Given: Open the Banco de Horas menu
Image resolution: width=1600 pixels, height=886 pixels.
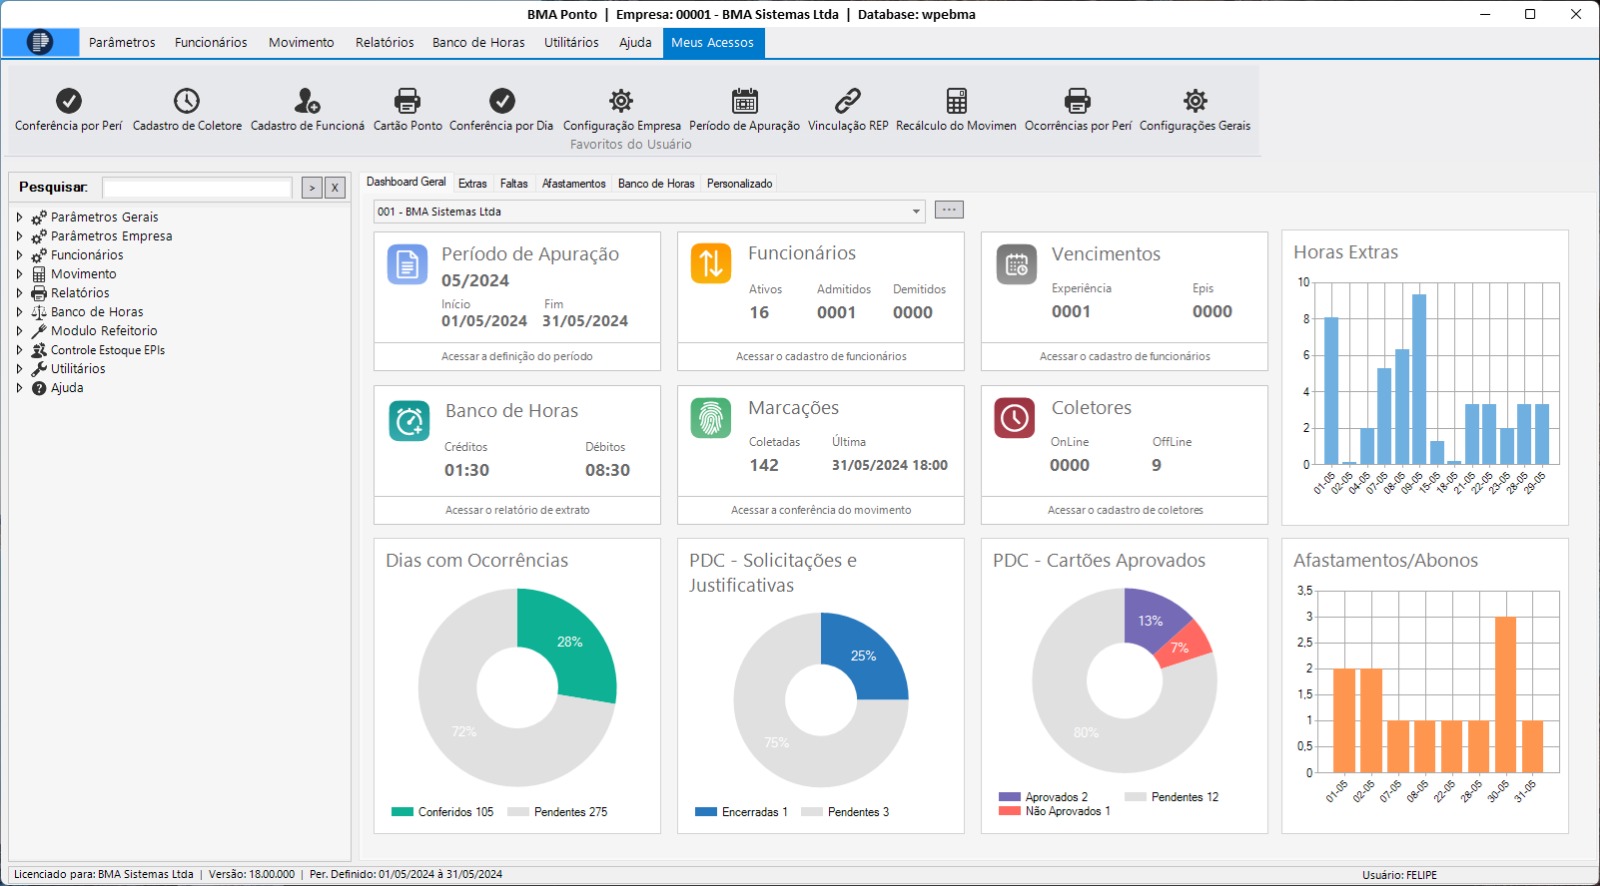Looking at the screenshot, I should click(x=478, y=43).
